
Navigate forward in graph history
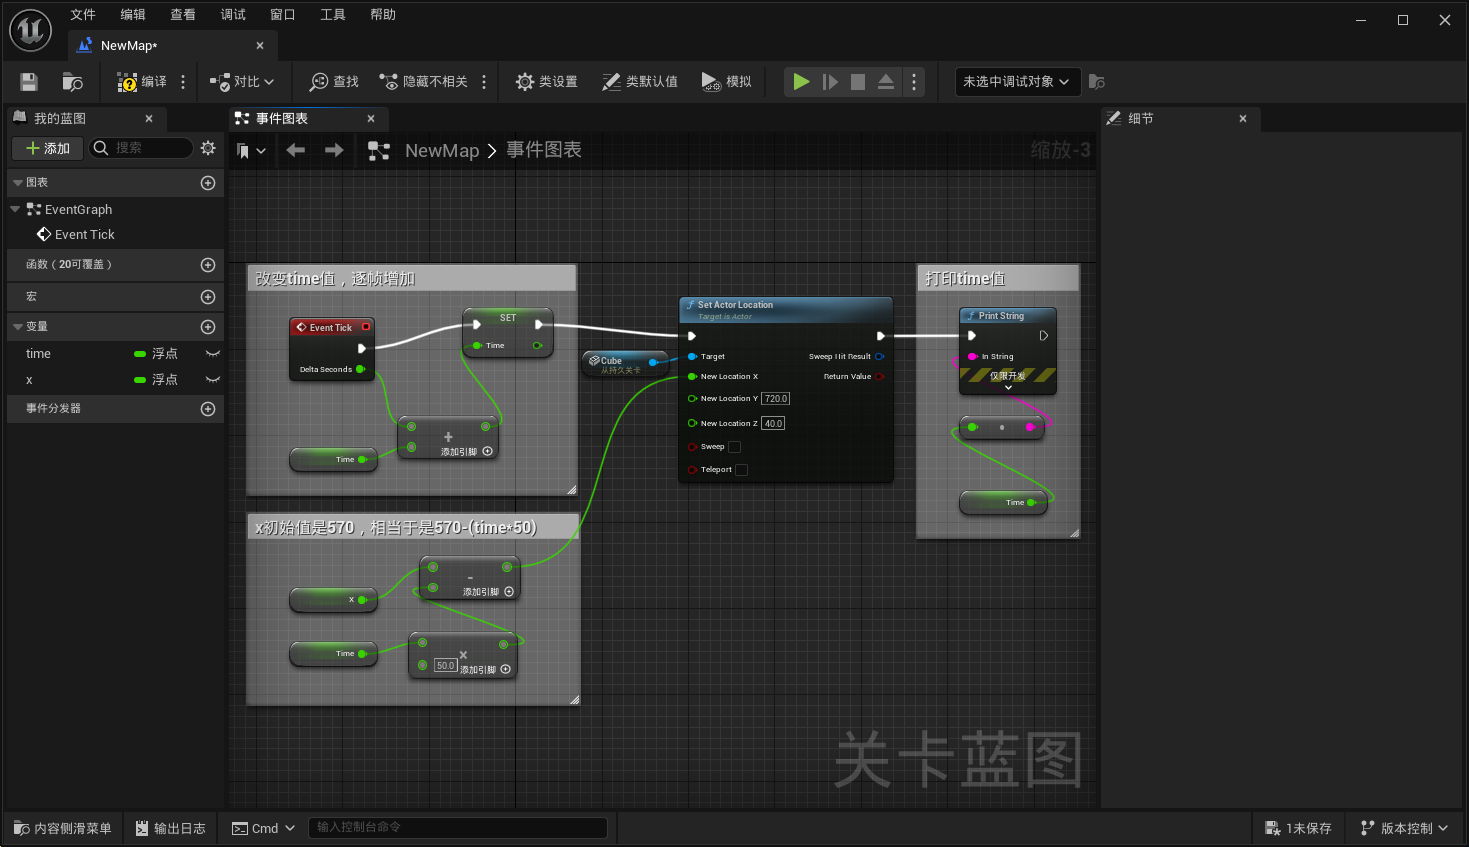tap(334, 150)
